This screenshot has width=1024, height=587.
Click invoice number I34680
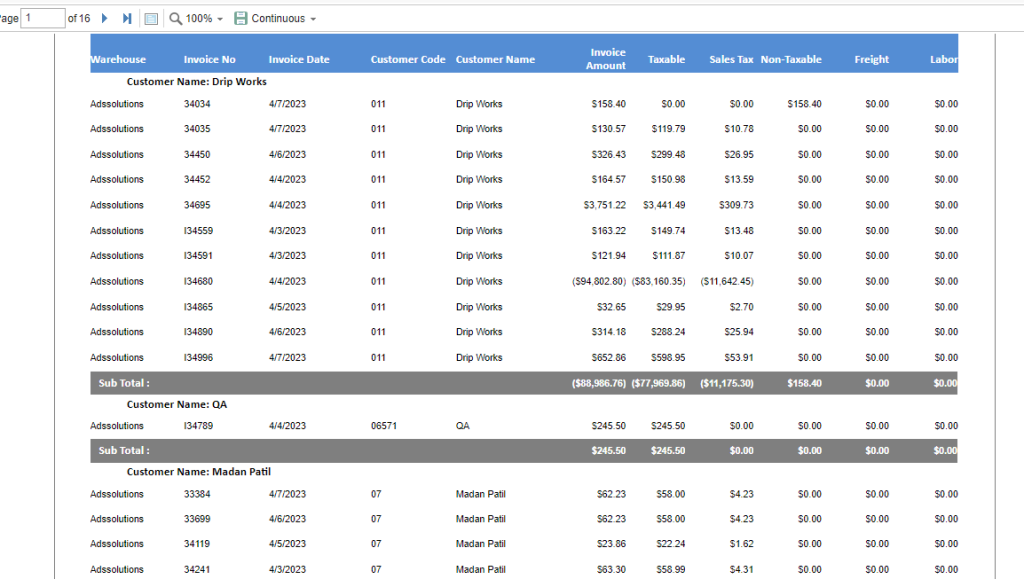tap(199, 281)
